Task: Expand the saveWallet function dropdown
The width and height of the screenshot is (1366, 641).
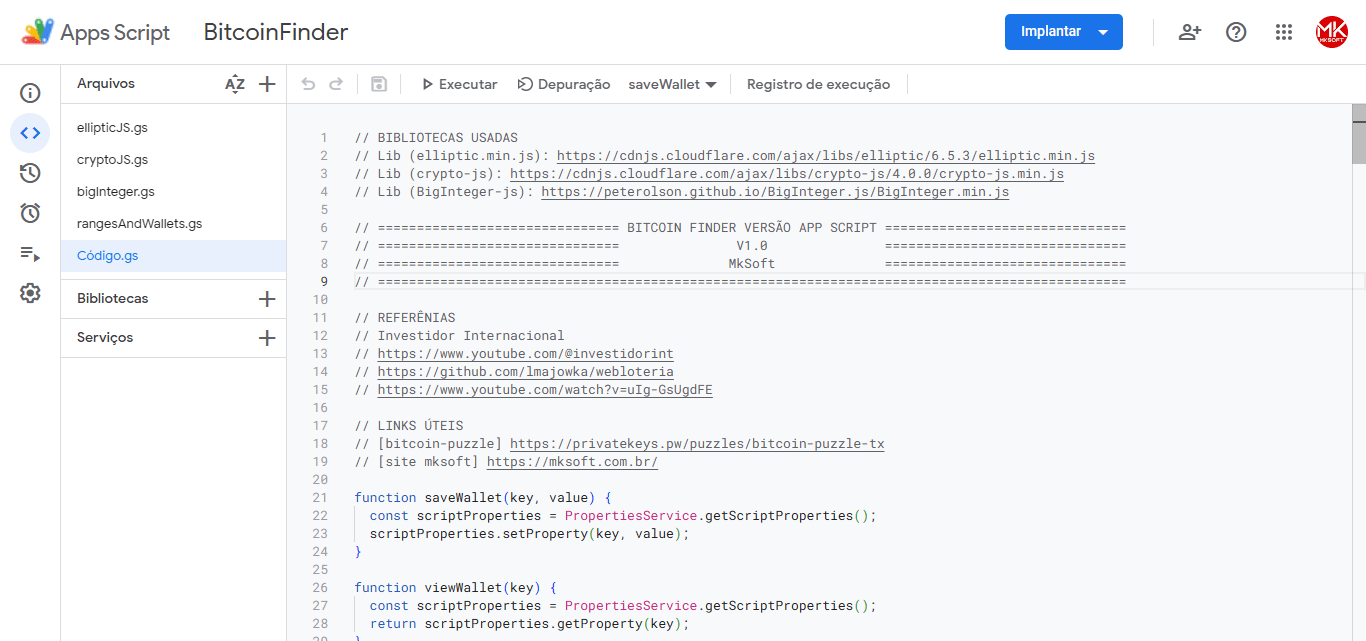Action: pos(672,84)
